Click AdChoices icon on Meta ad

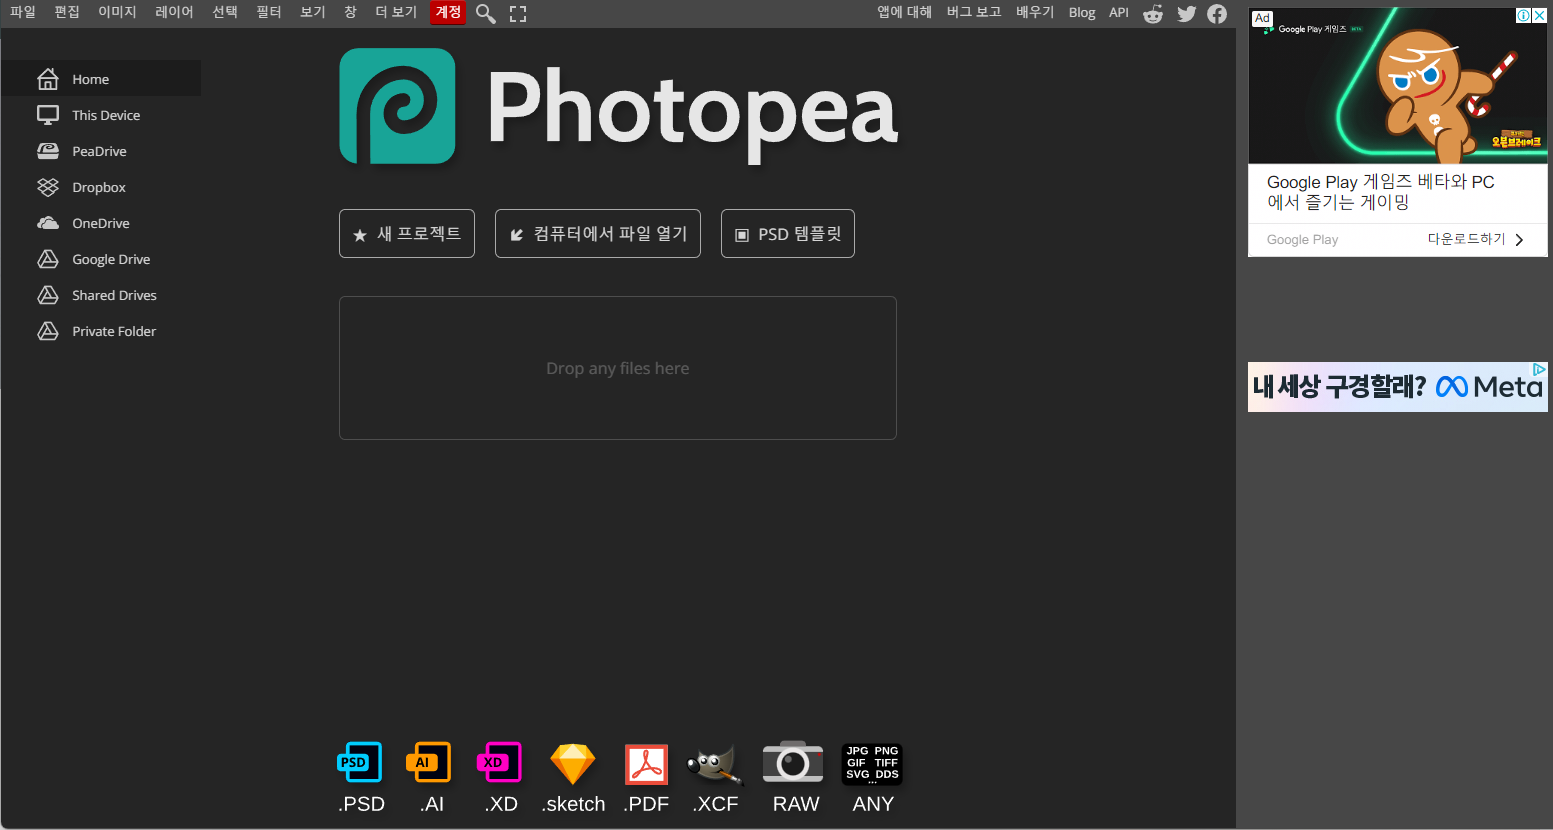1539,369
